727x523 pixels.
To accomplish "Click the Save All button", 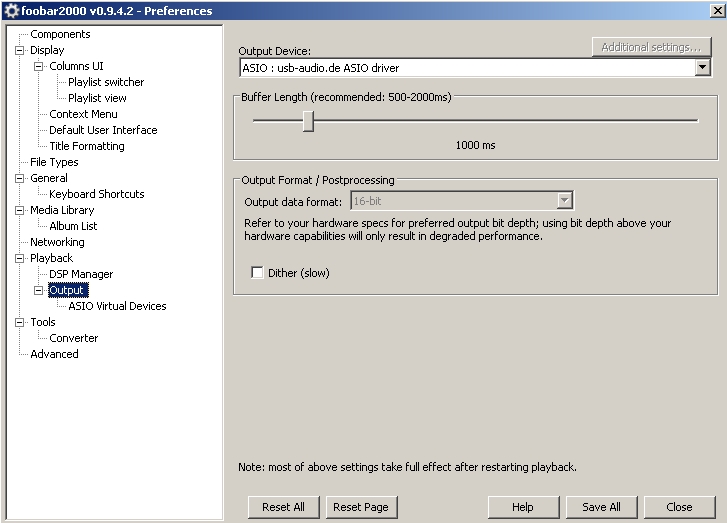I will [x=601, y=507].
